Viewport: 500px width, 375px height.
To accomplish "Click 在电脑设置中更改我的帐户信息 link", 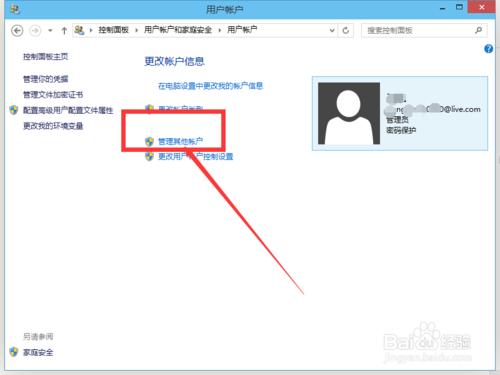I will pyautogui.click(x=210, y=86).
